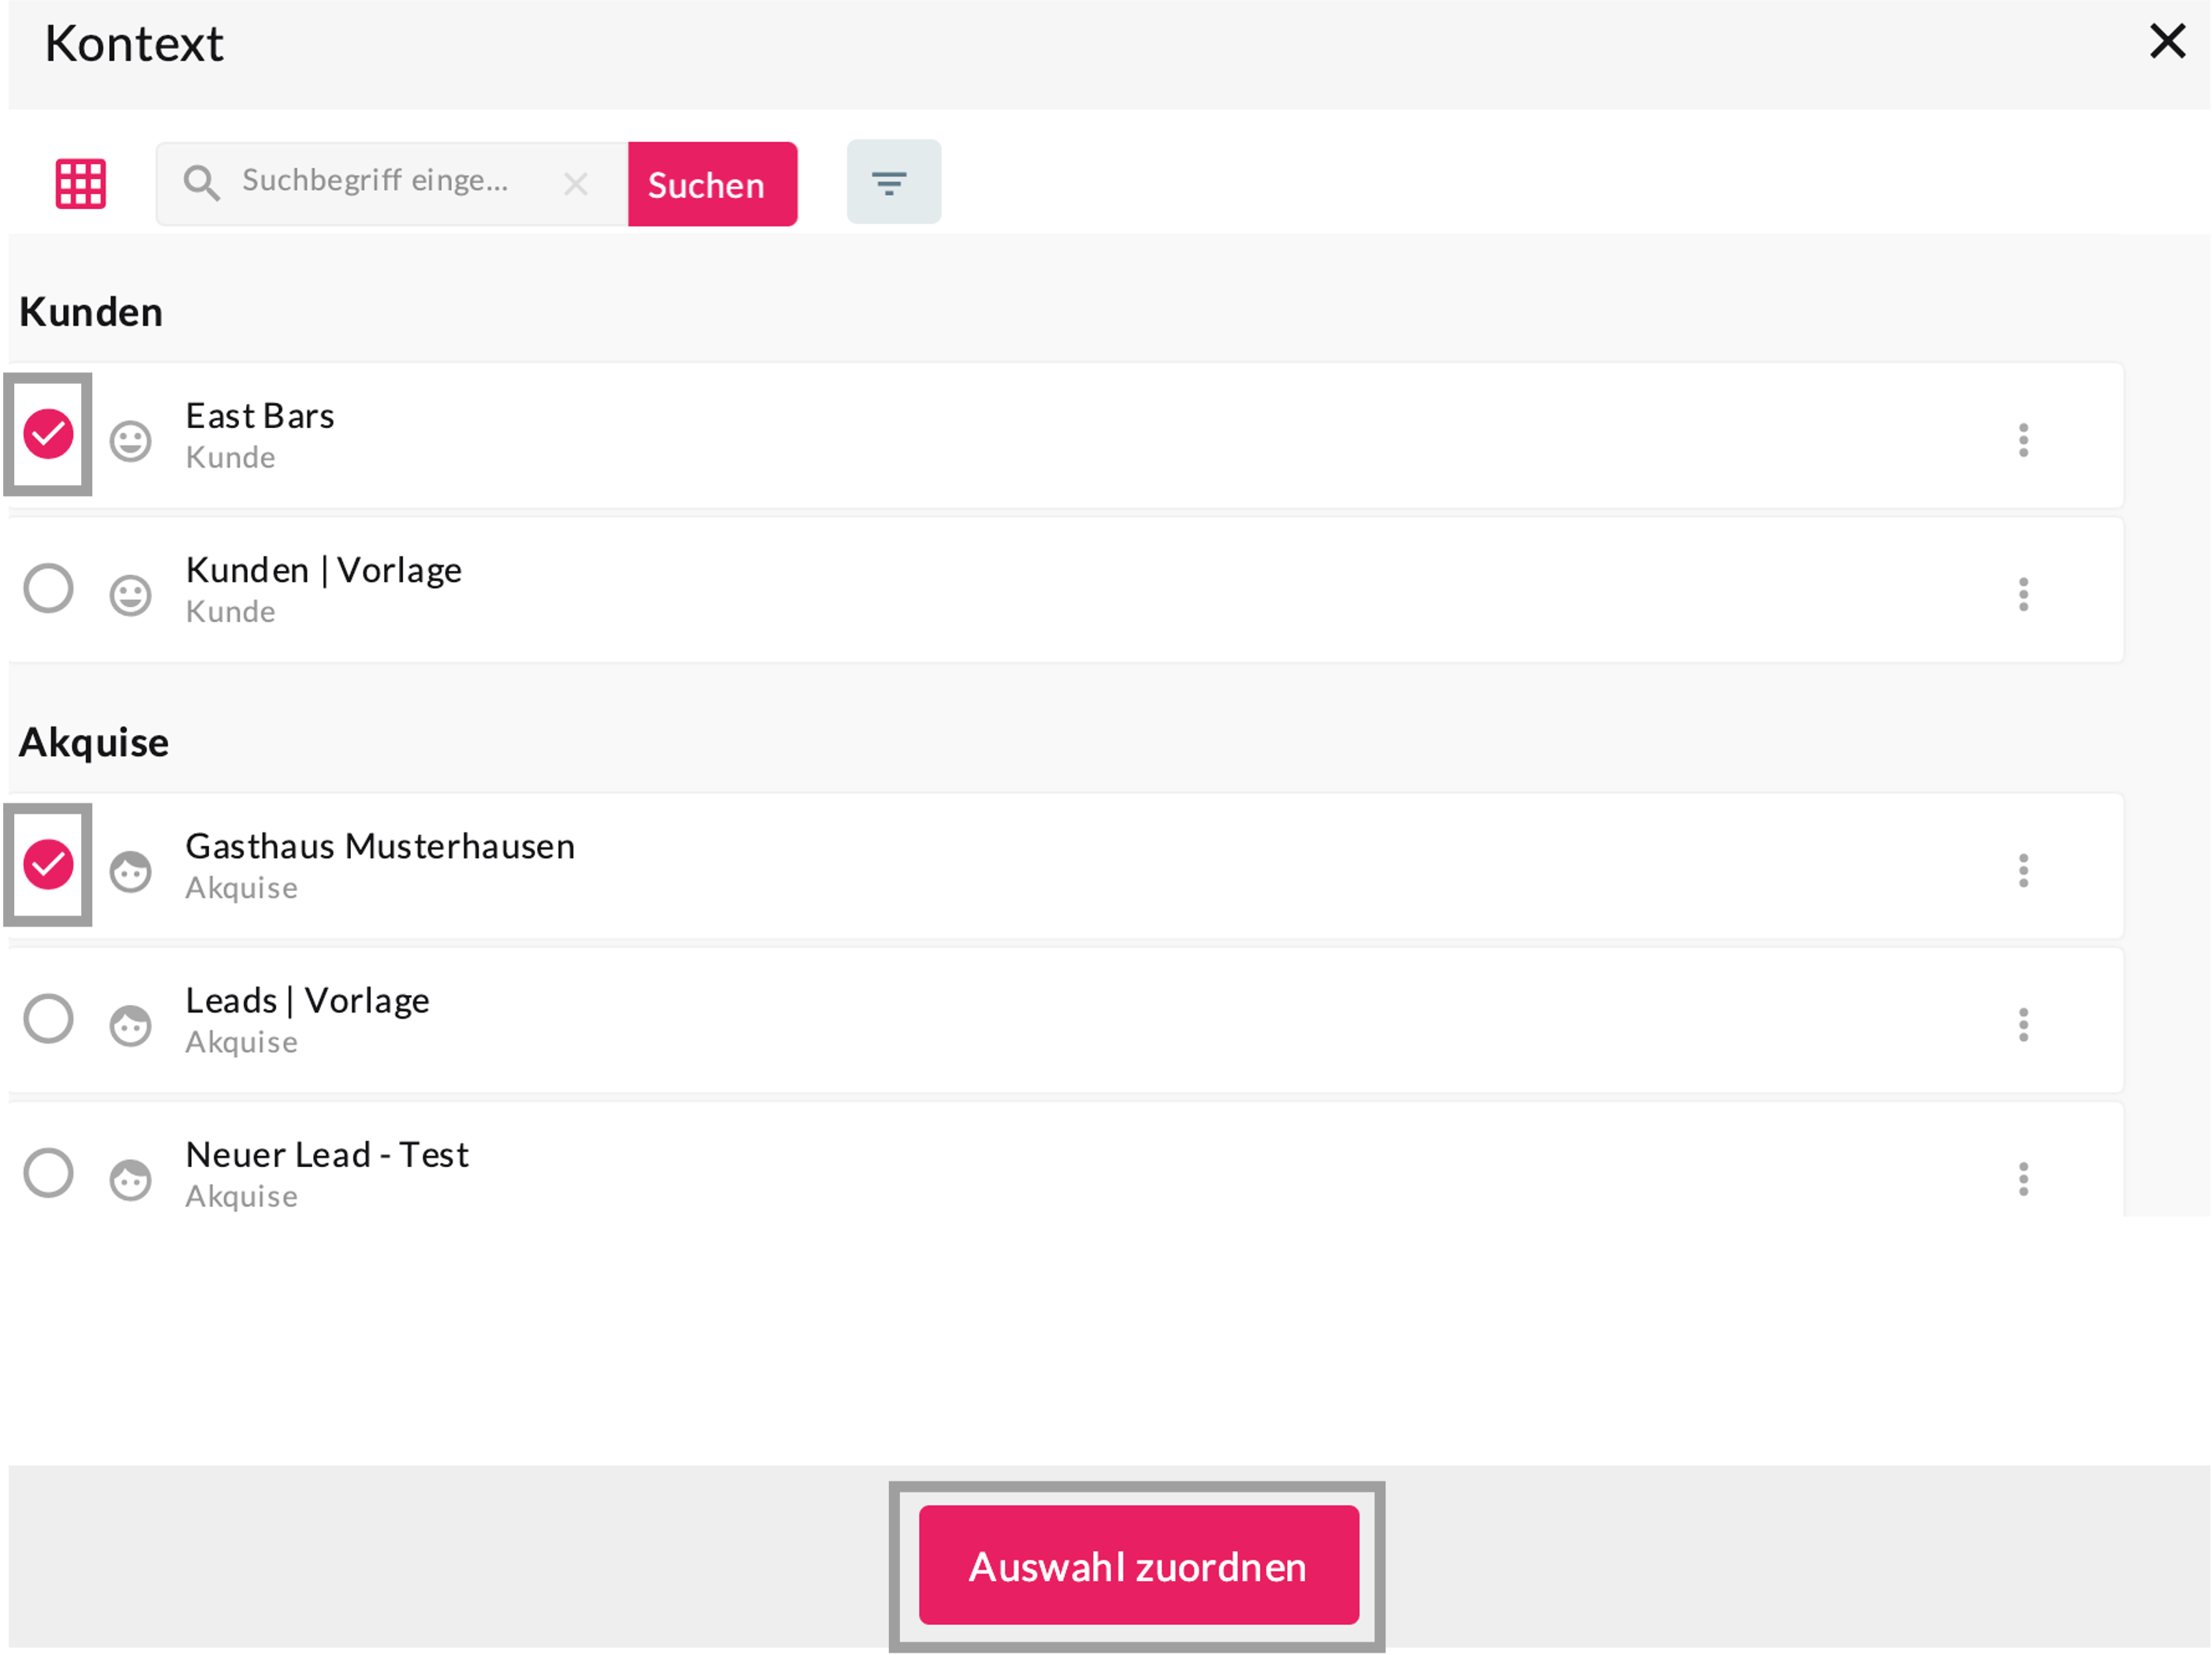Viewport: 2212px width, 1655px height.
Task: Select the Leads | Vorlage entry
Action: pyautogui.click(x=48, y=1018)
